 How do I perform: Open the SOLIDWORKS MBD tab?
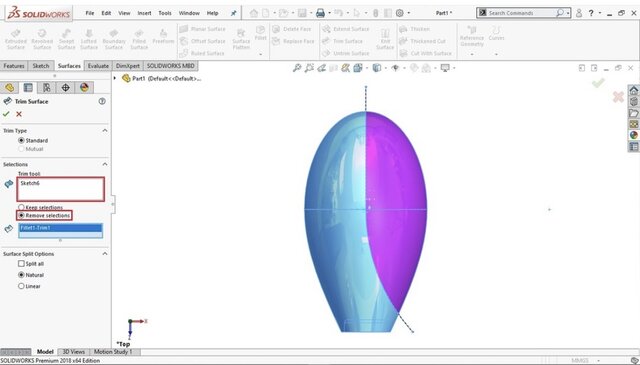pyautogui.click(x=171, y=66)
